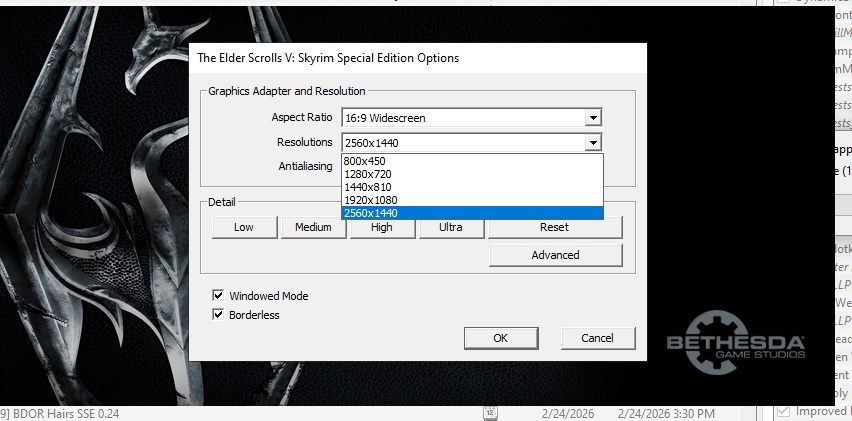Pick 1440x810 in the resolution list
The image size is (852, 421).
pos(472,187)
